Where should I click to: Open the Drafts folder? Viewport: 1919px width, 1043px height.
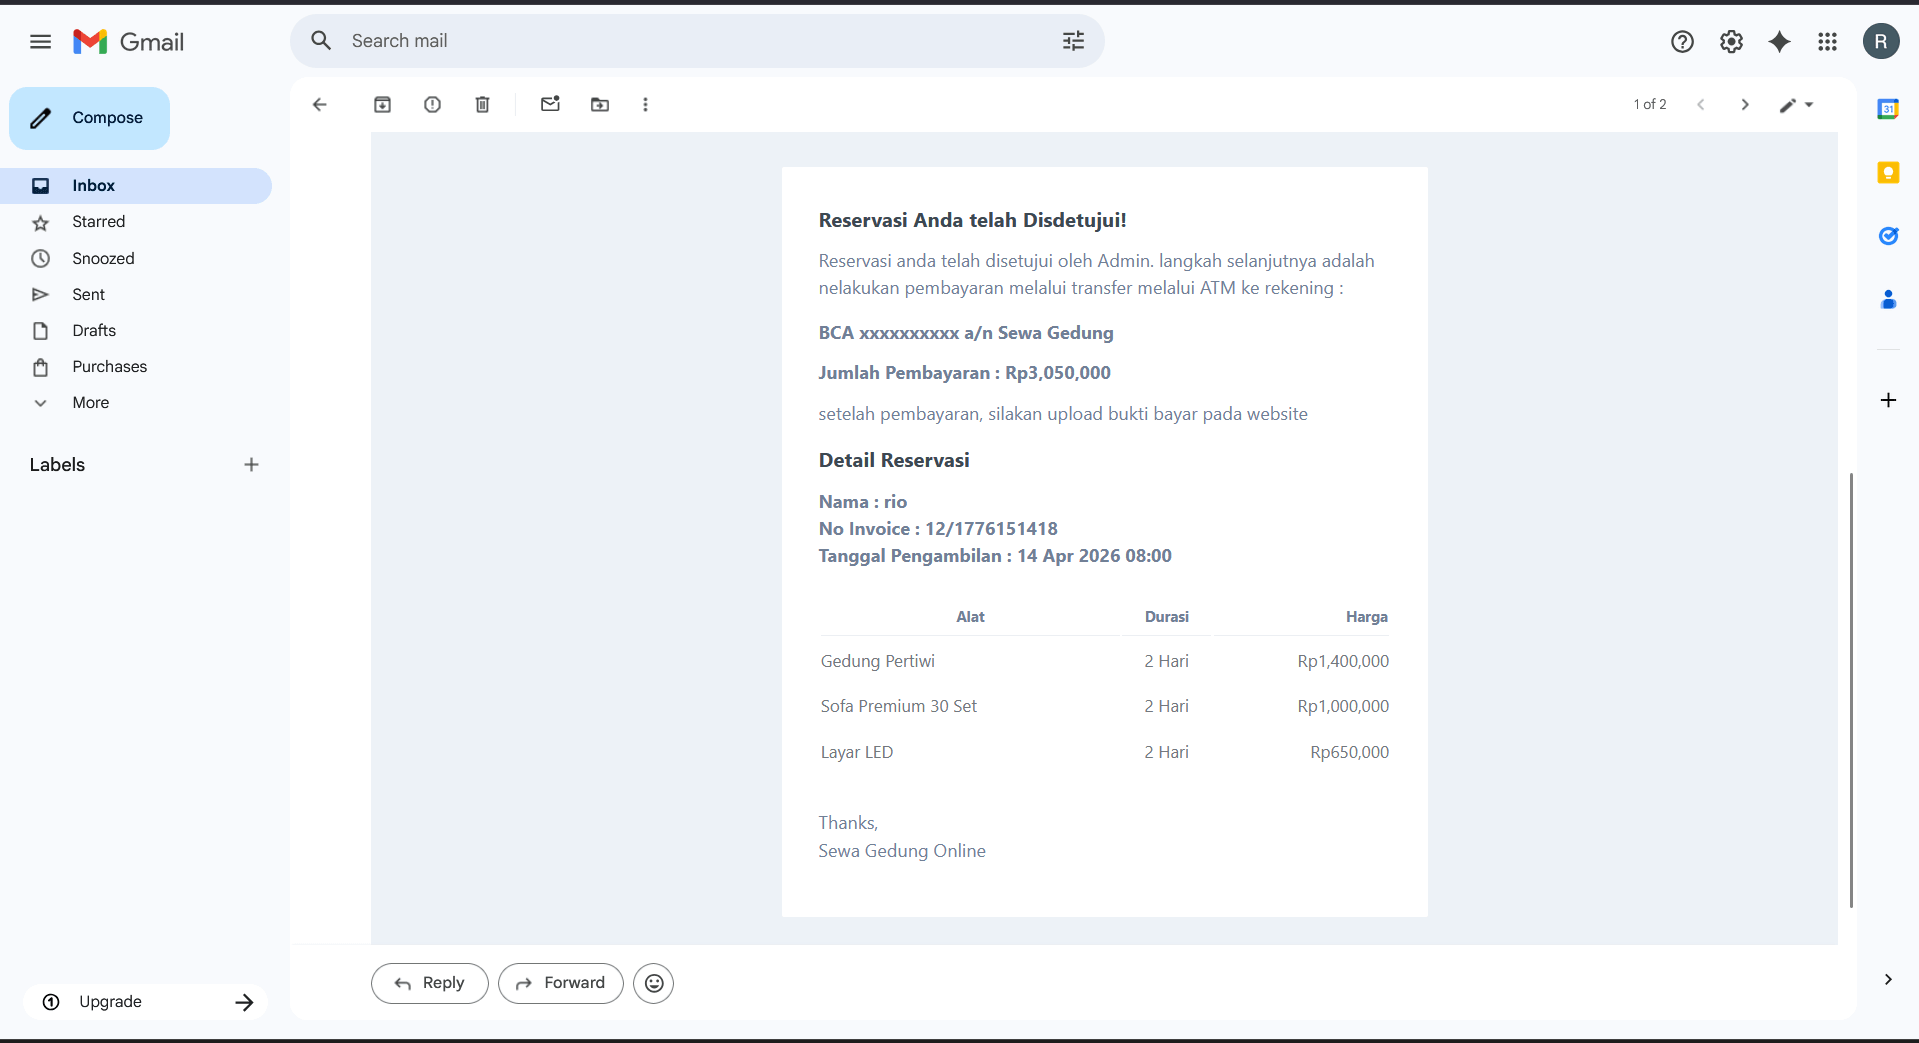click(x=136, y=330)
